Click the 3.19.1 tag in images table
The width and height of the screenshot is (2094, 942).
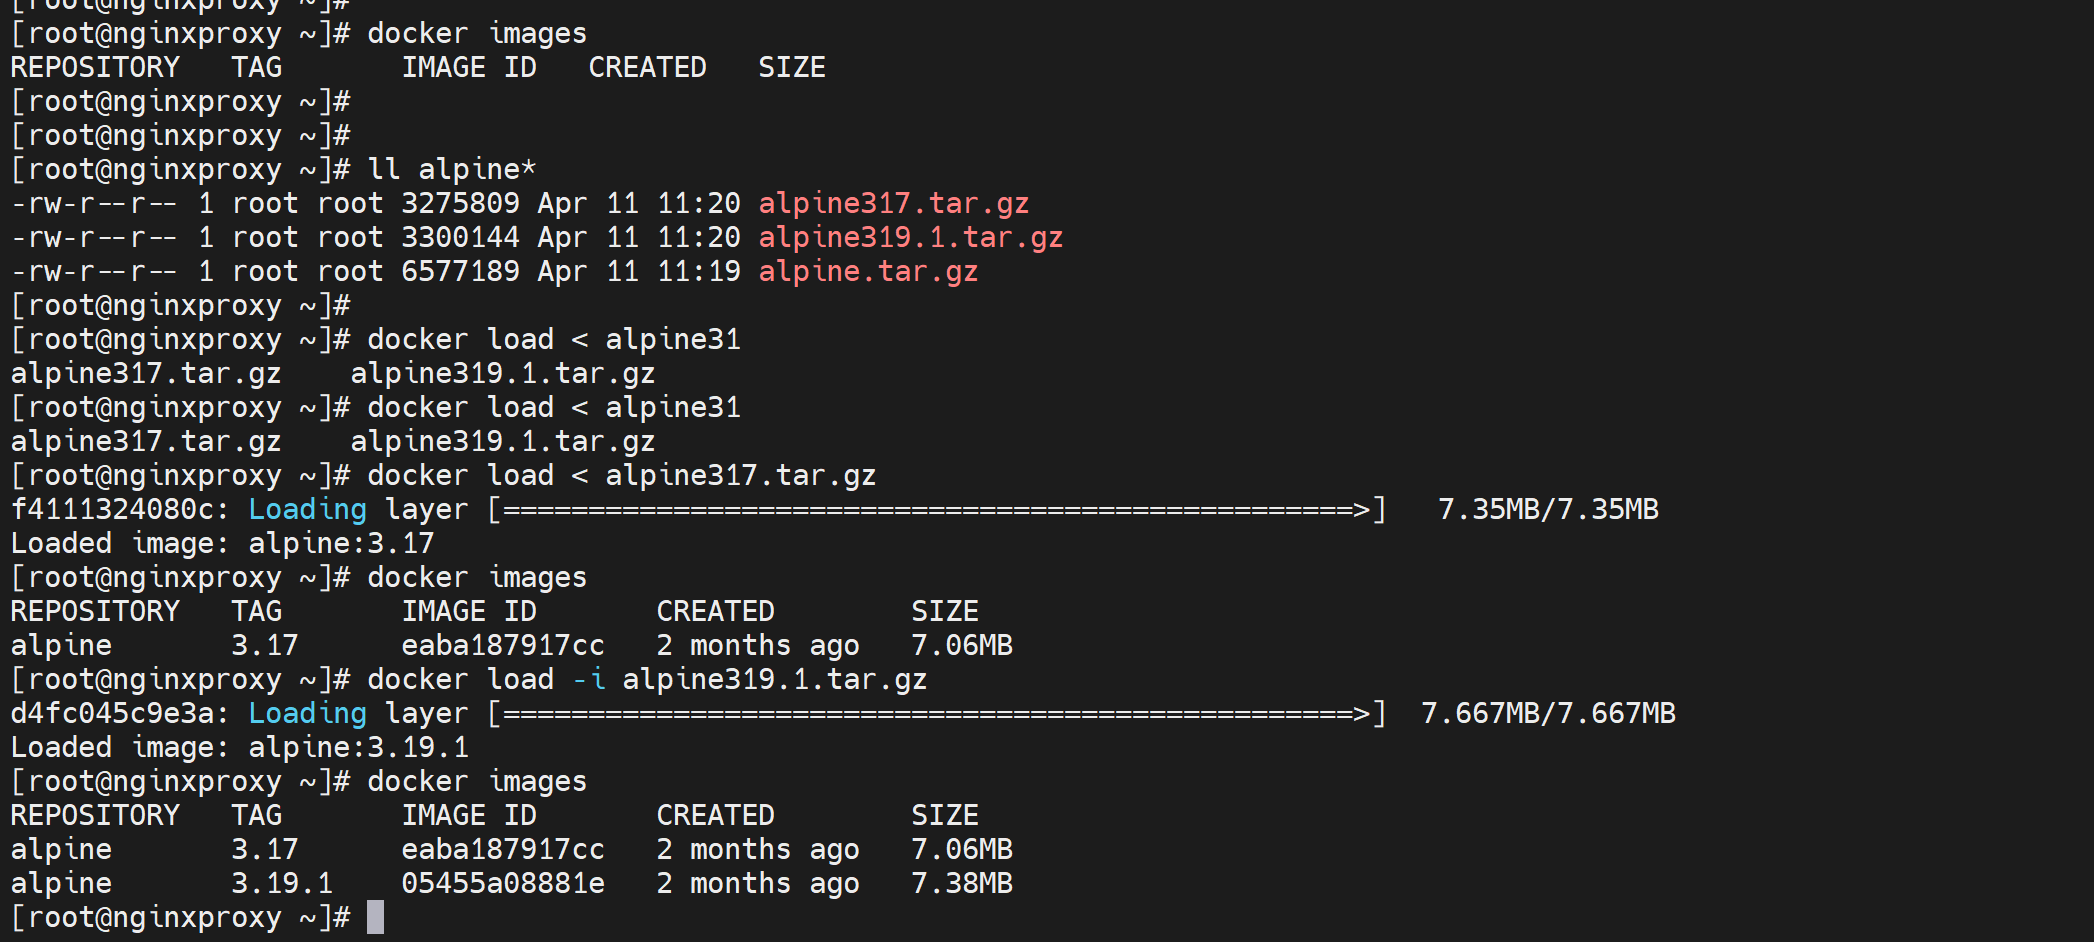tap(281, 884)
